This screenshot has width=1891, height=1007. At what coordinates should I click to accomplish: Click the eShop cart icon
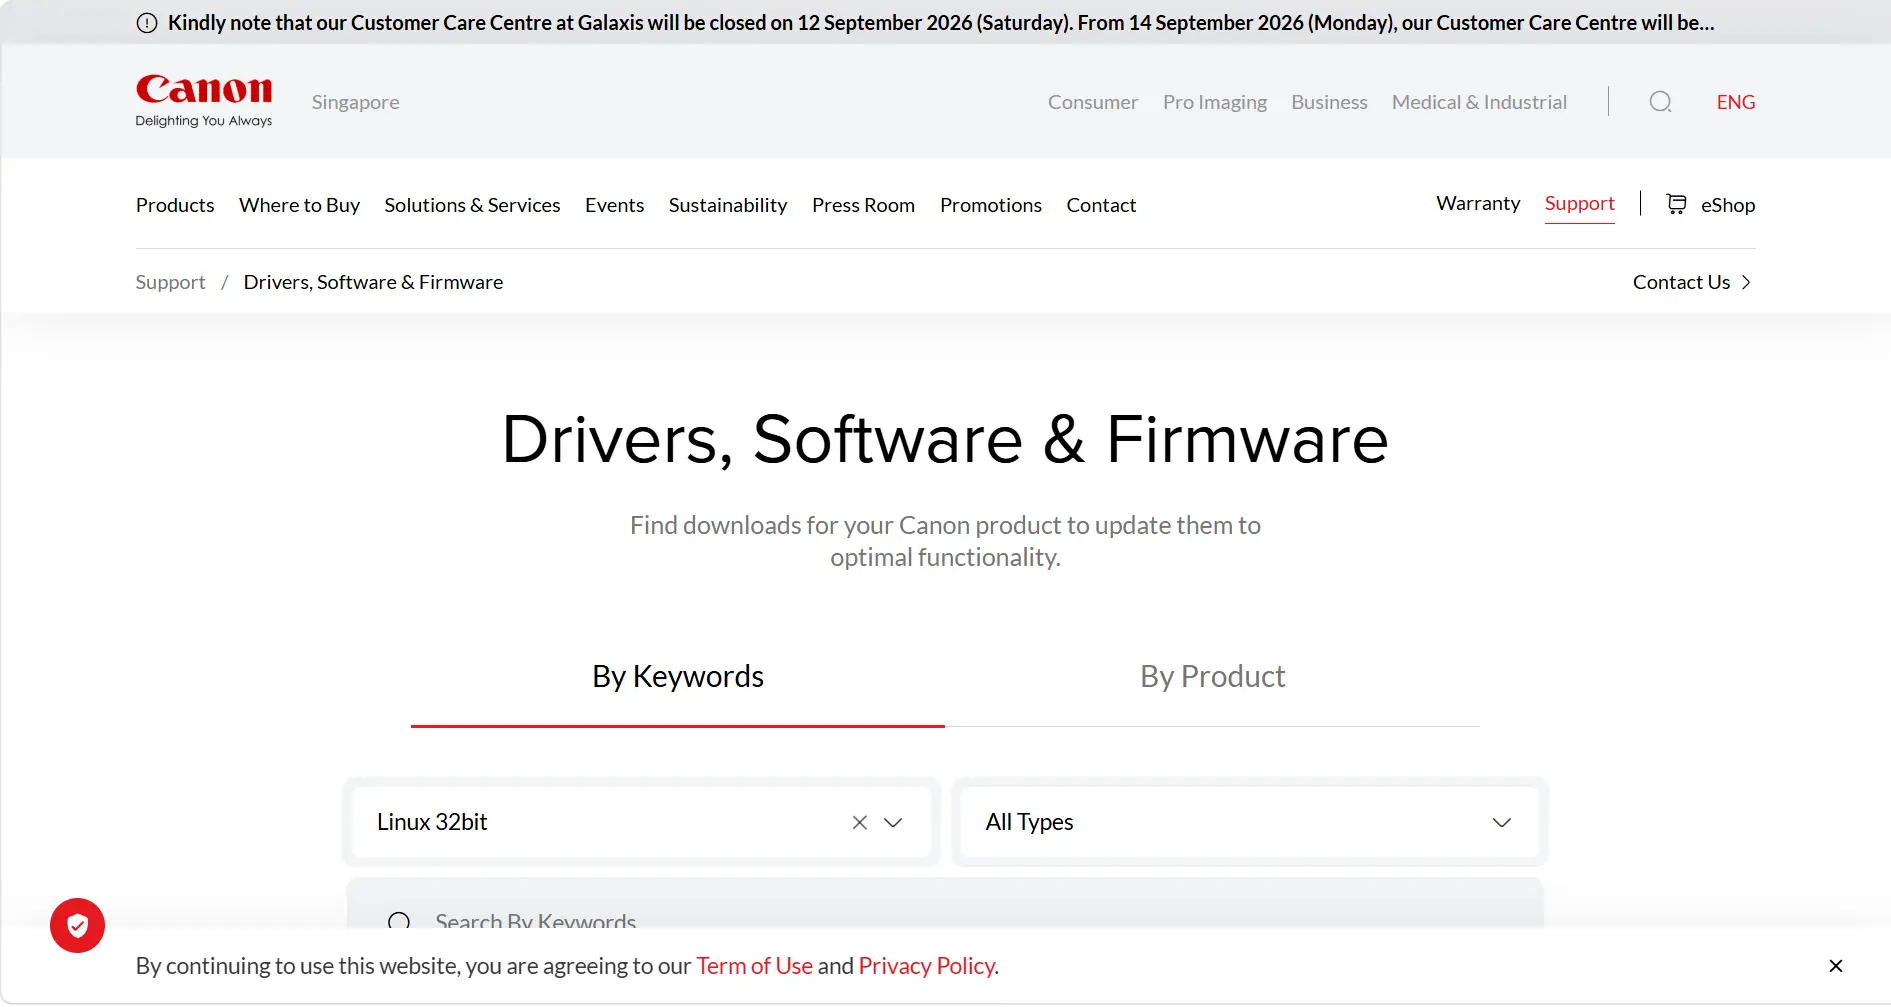tap(1676, 204)
